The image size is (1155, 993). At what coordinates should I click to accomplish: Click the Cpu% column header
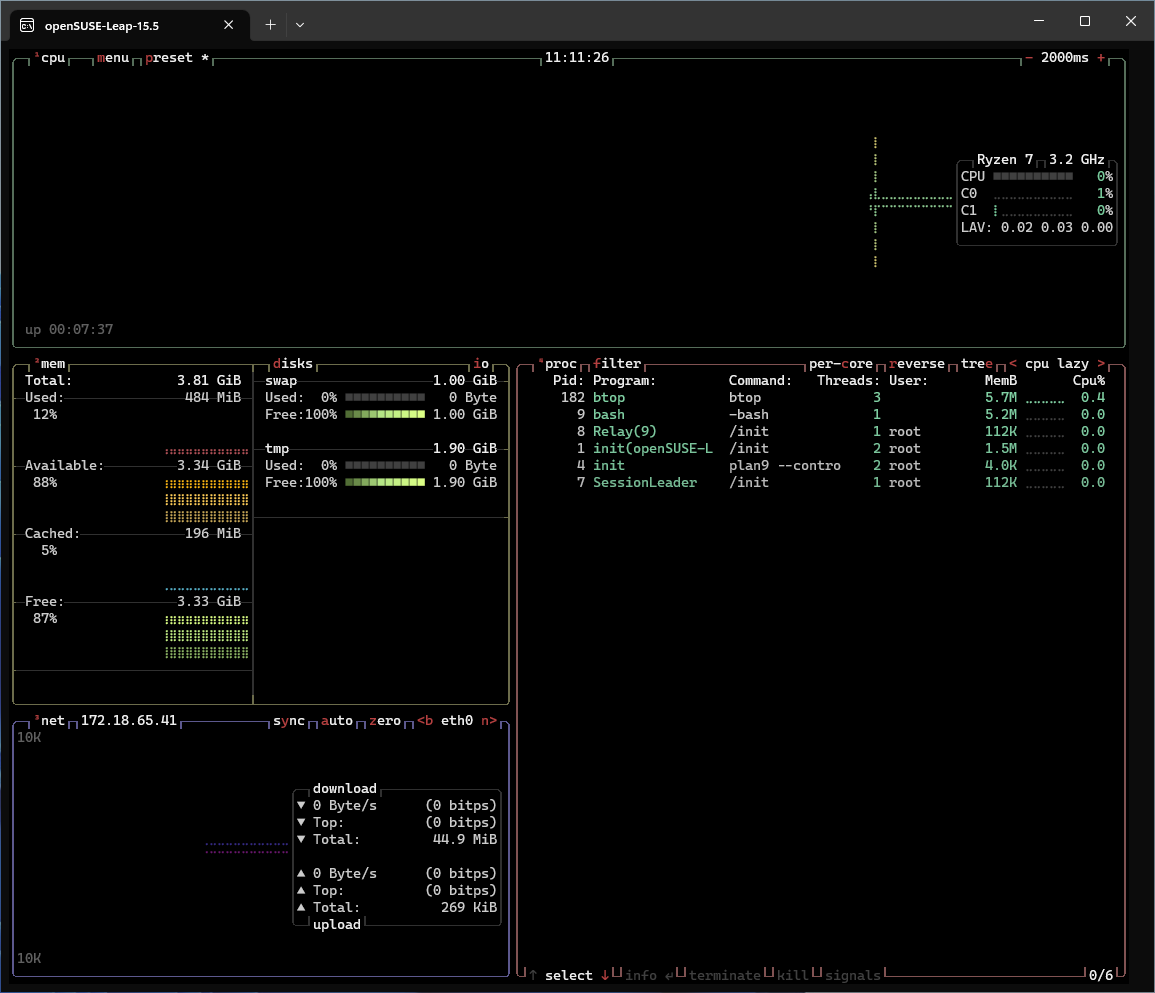[x=1089, y=381]
